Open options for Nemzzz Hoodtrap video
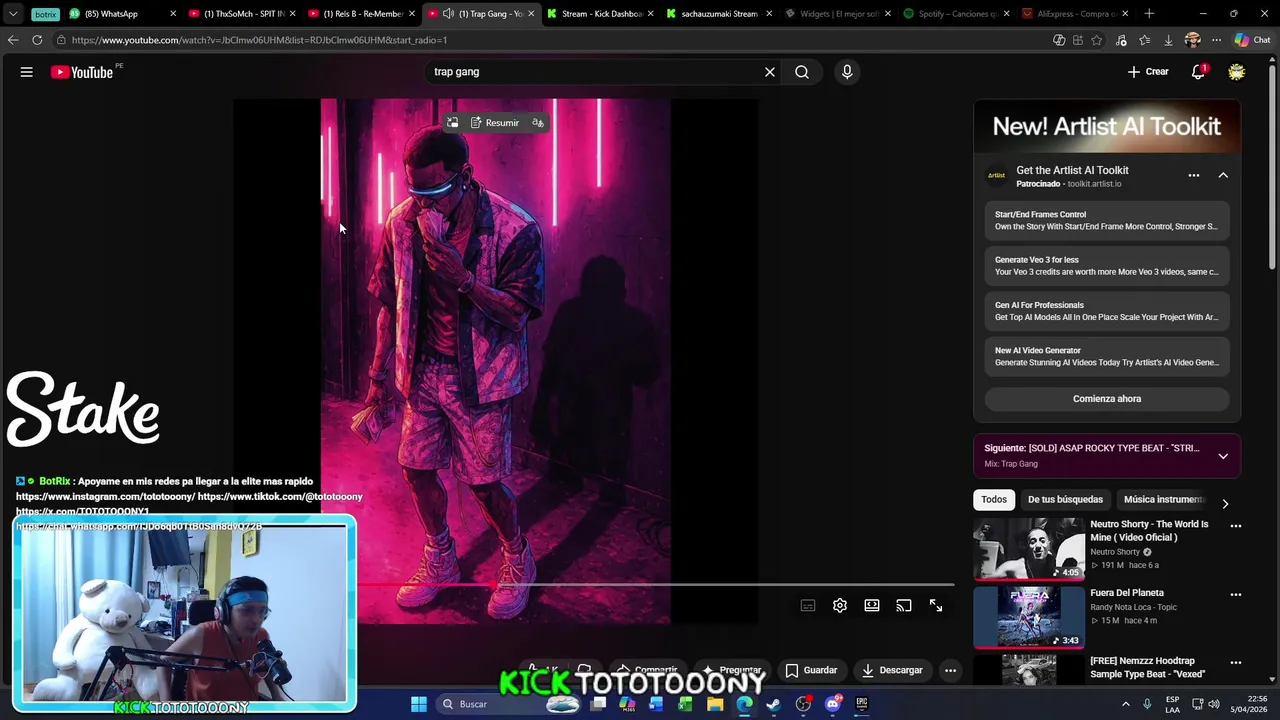This screenshot has height=720, width=1280. [1236, 662]
